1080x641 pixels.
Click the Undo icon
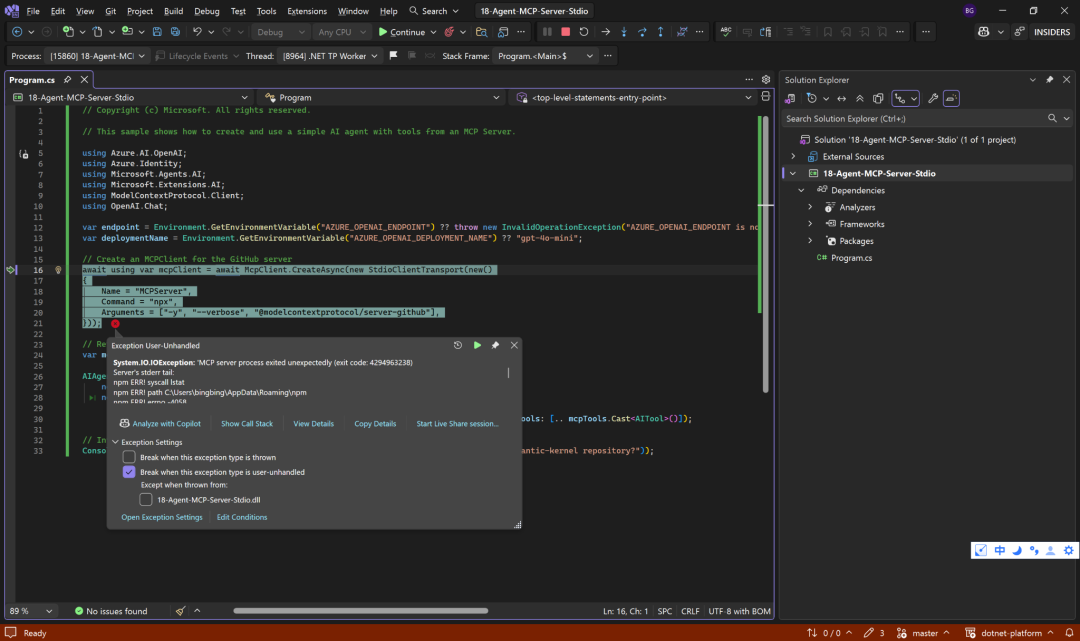[198, 32]
